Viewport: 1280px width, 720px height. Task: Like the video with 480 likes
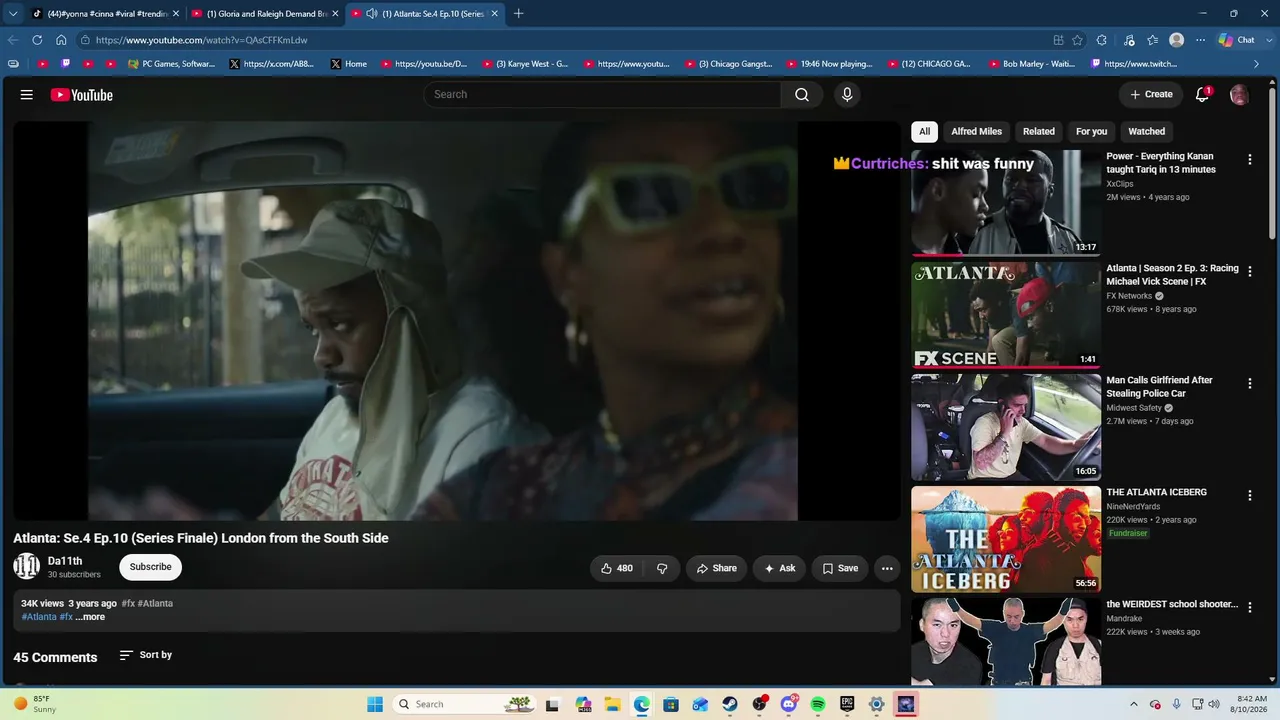coord(617,568)
